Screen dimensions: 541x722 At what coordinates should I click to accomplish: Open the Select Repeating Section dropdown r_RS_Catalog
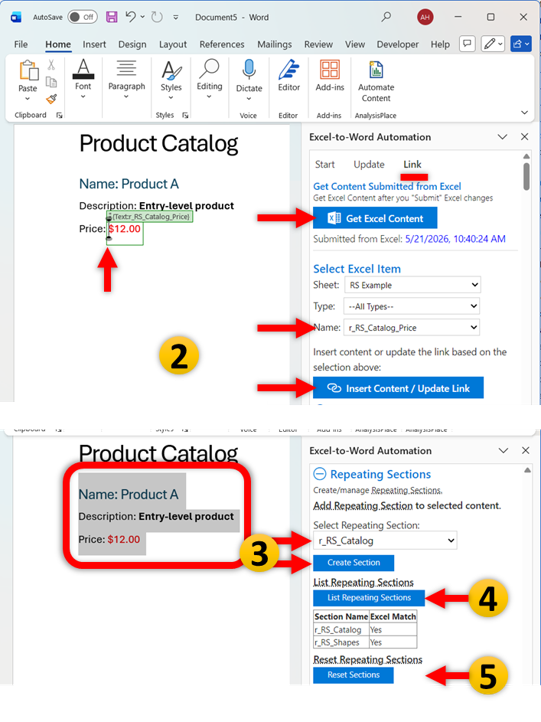click(x=385, y=541)
